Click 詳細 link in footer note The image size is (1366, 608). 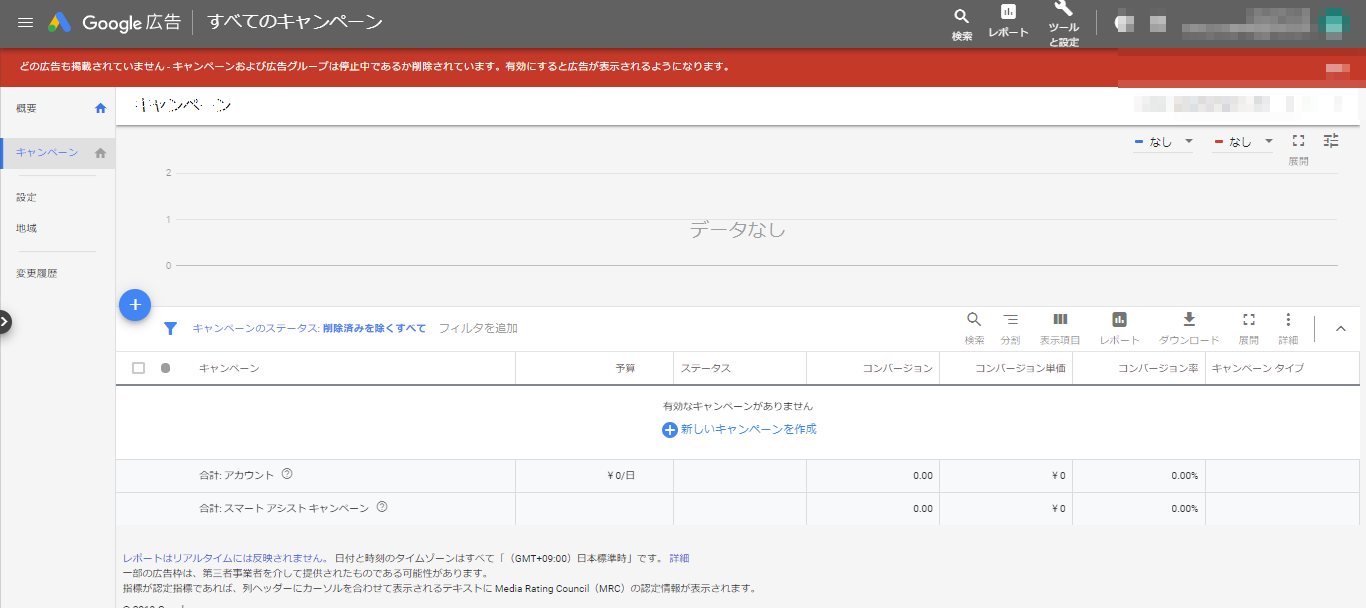(x=679, y=558)
